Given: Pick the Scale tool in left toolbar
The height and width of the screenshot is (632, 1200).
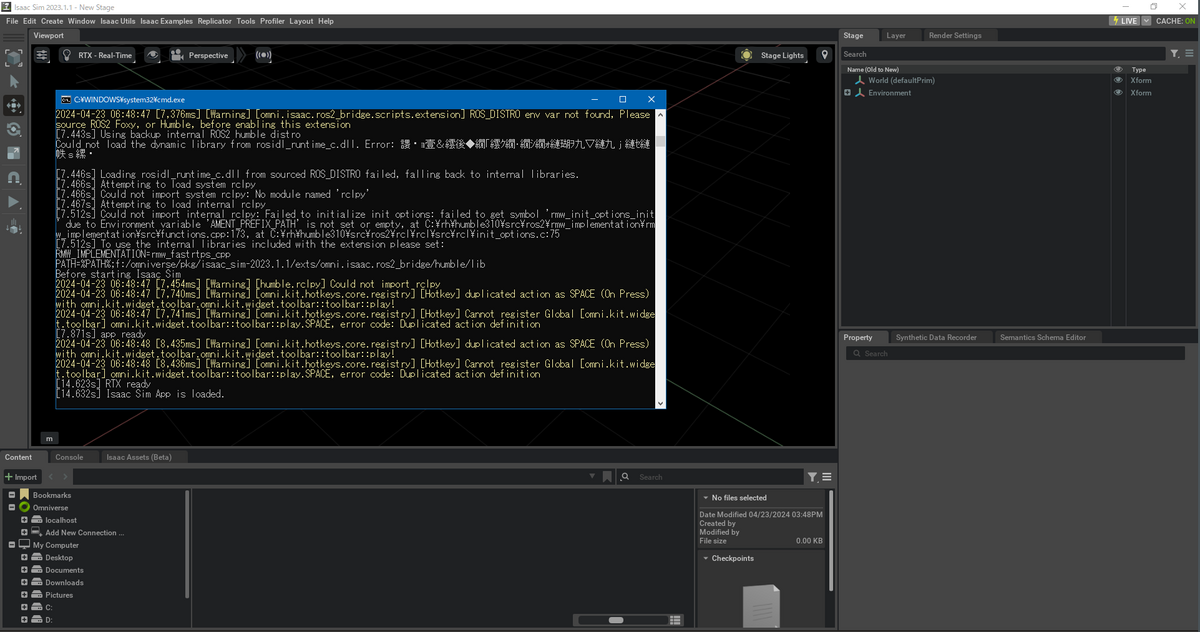Looking at the screenshot, I should click(14, 153).
